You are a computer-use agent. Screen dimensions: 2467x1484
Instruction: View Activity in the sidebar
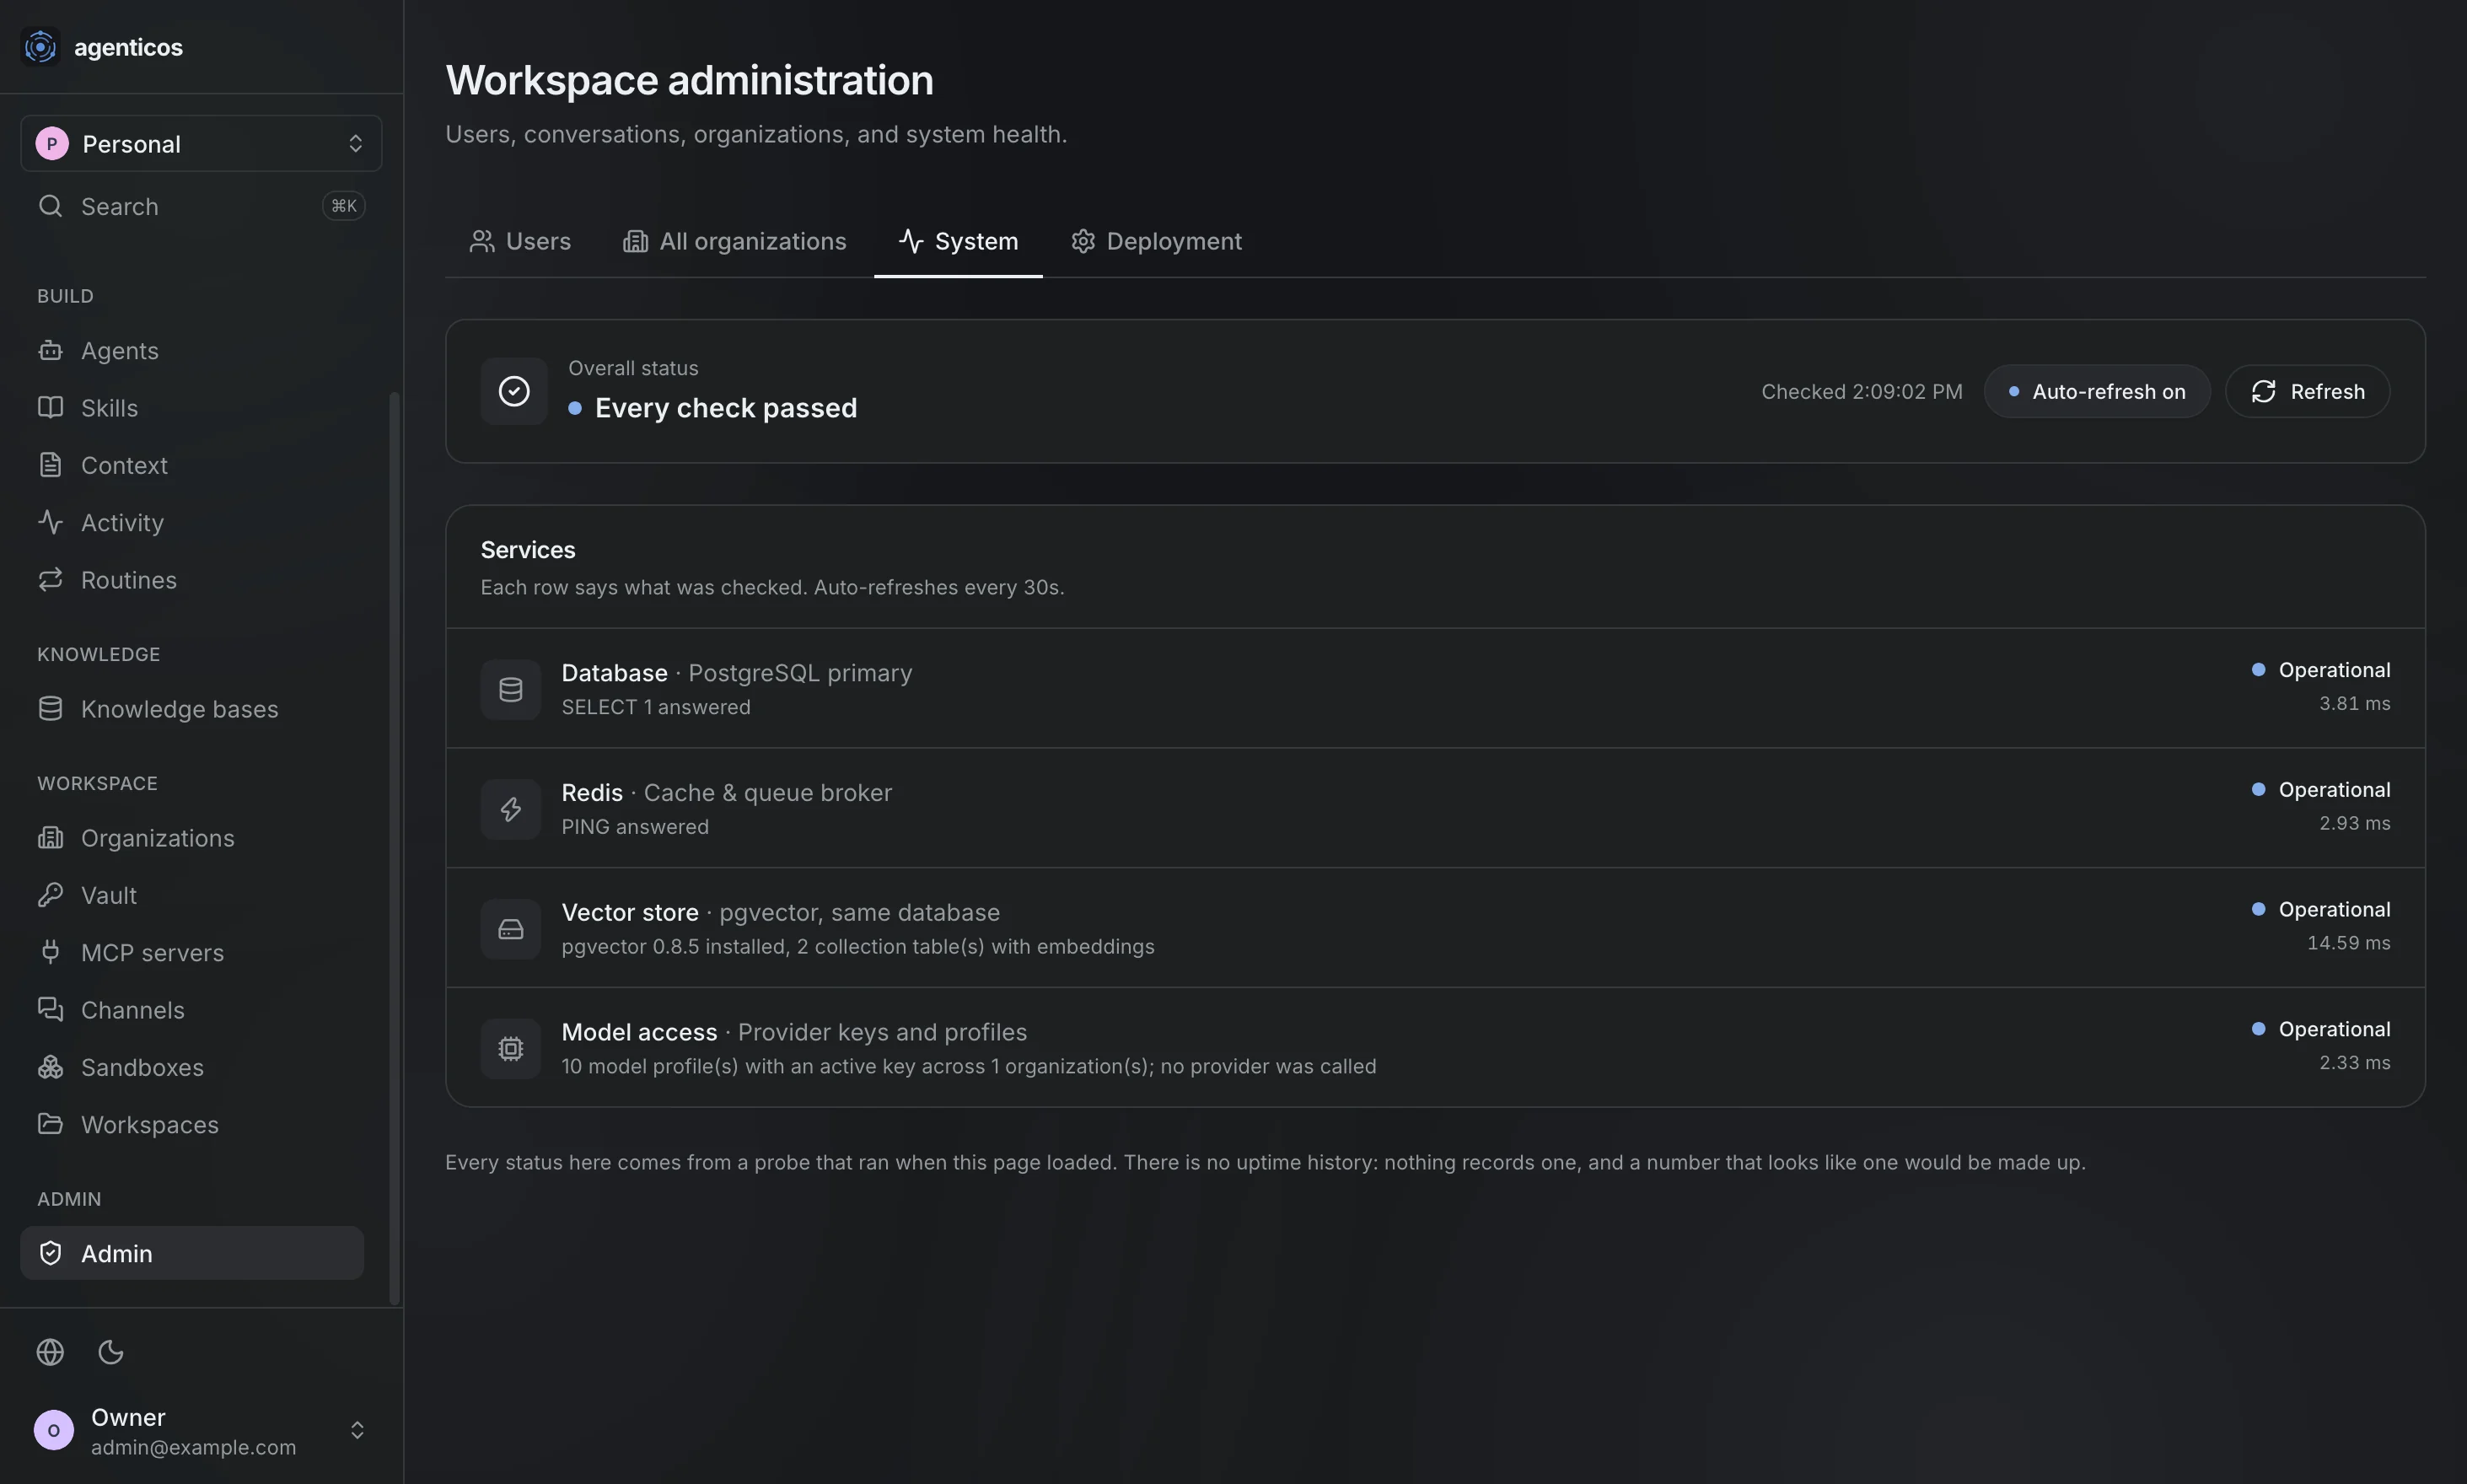pos(192,523)
